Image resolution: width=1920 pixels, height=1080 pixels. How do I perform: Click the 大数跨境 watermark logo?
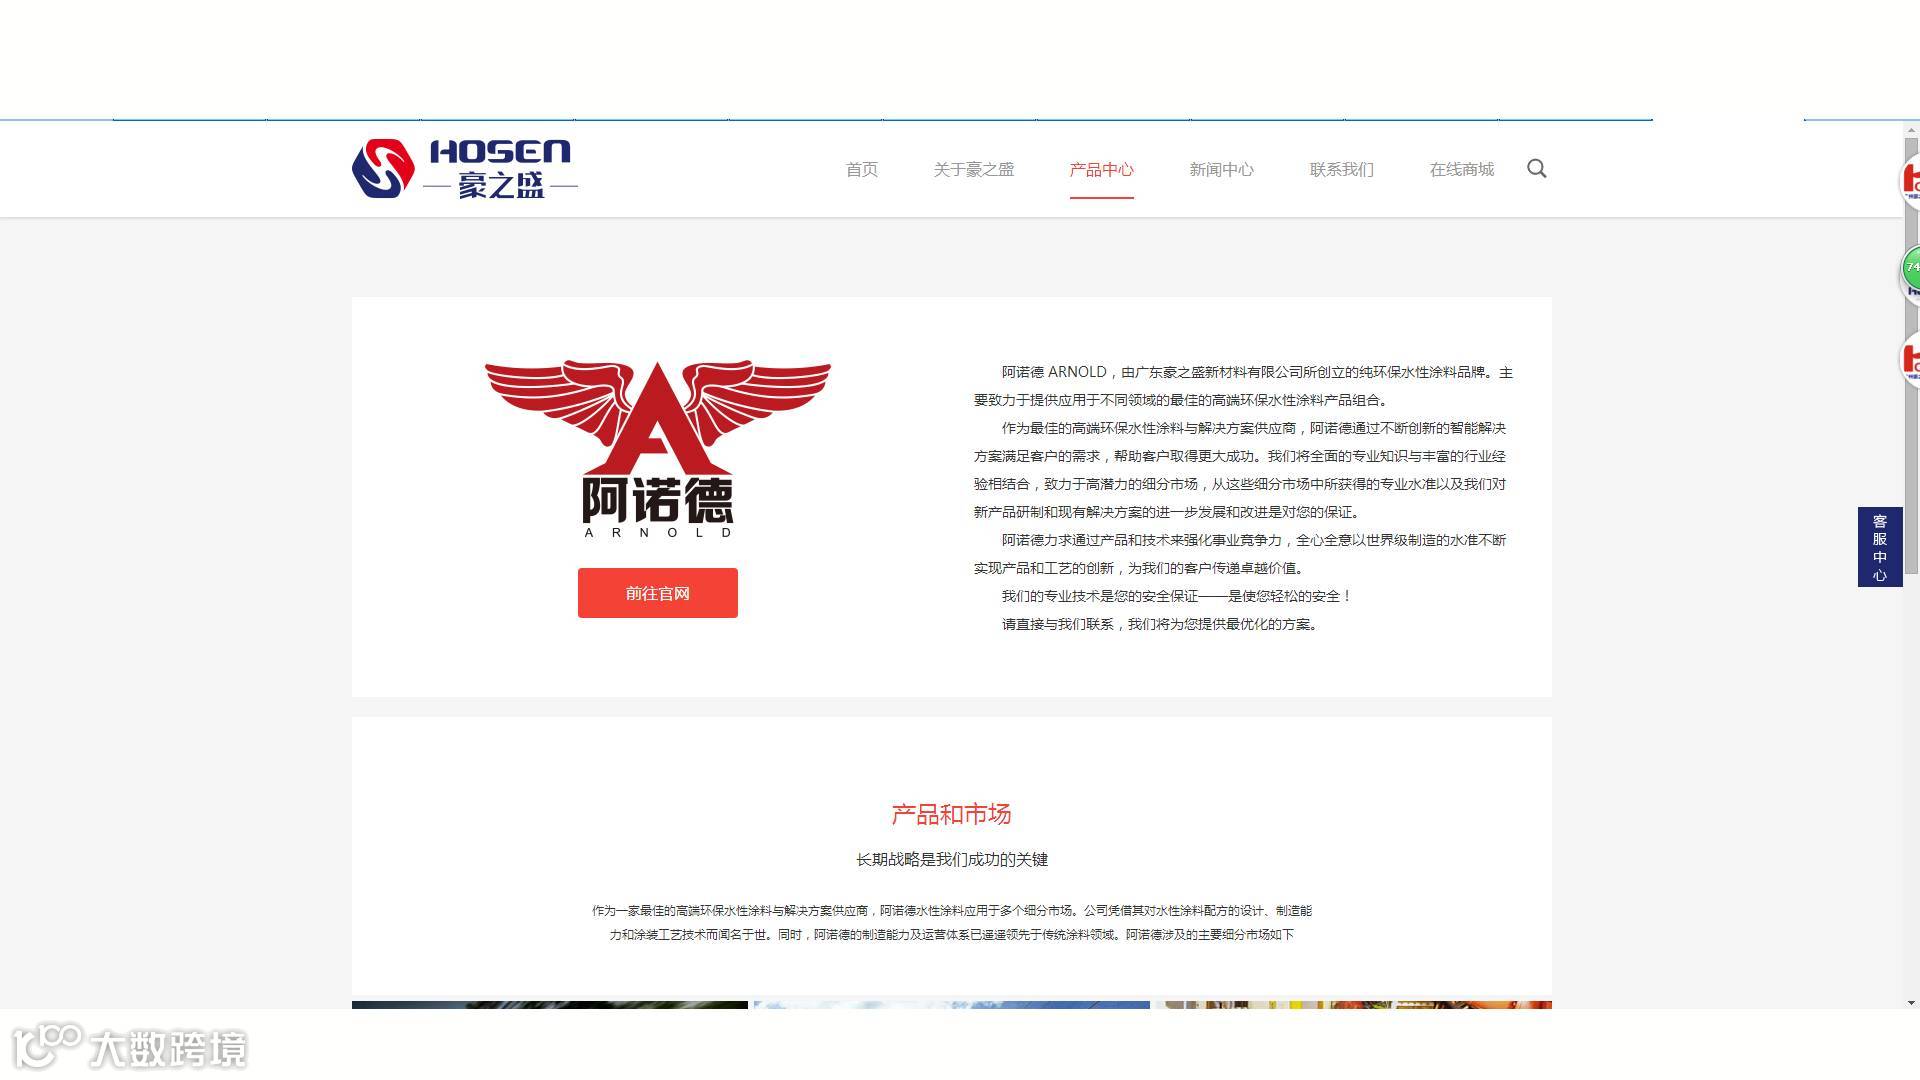pyautogui.click(x=132, y=1047)
